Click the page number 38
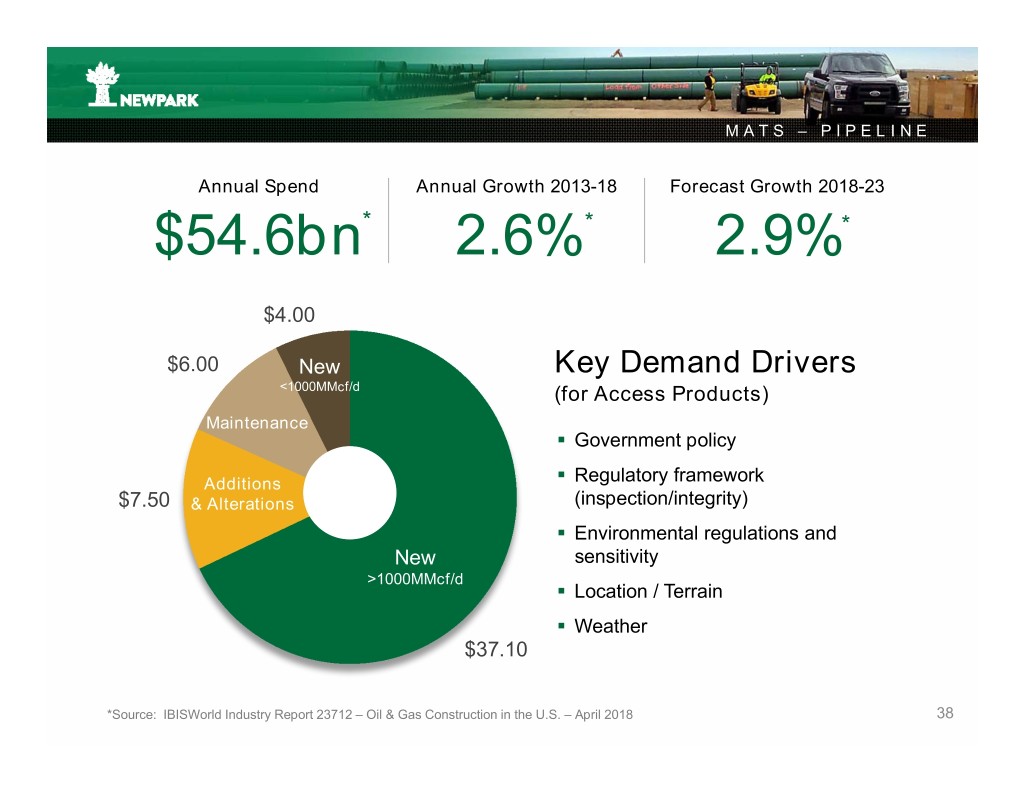This screenshot has width=1024, height=791. [945, 713]
